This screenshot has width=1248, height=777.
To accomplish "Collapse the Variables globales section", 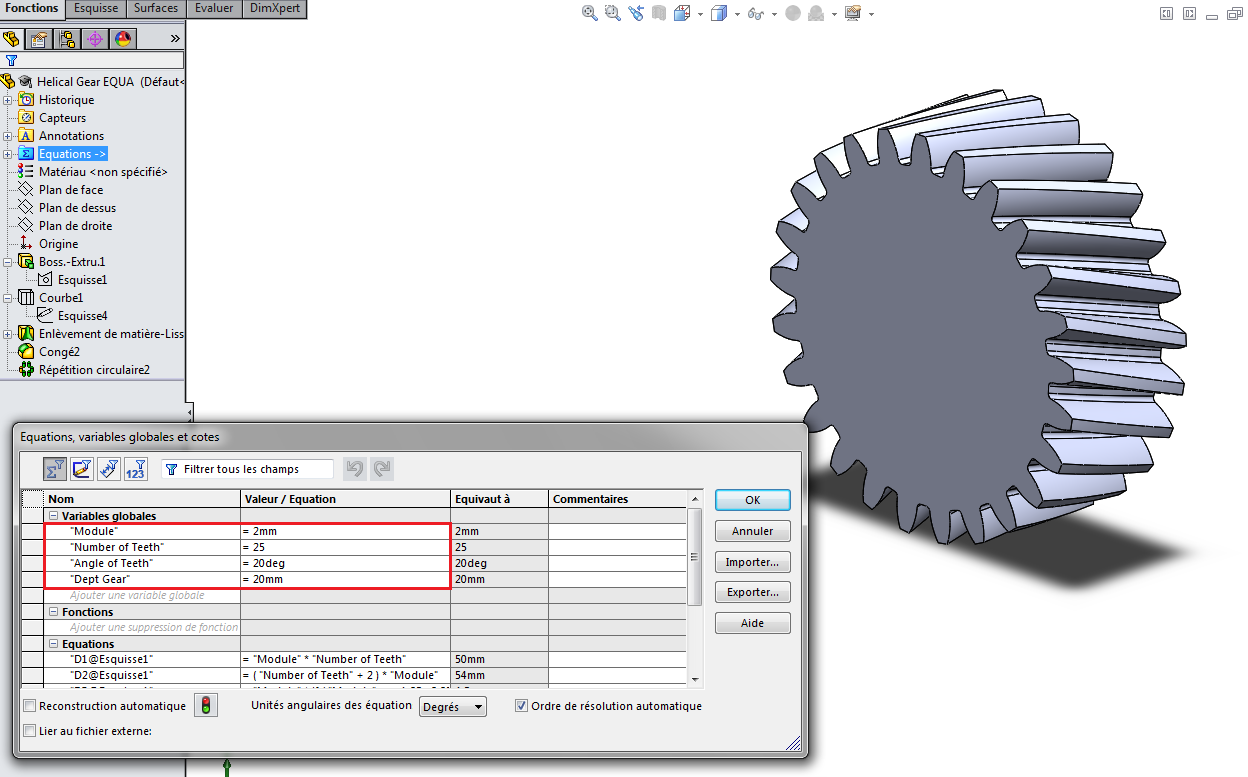I will (53, 516).
